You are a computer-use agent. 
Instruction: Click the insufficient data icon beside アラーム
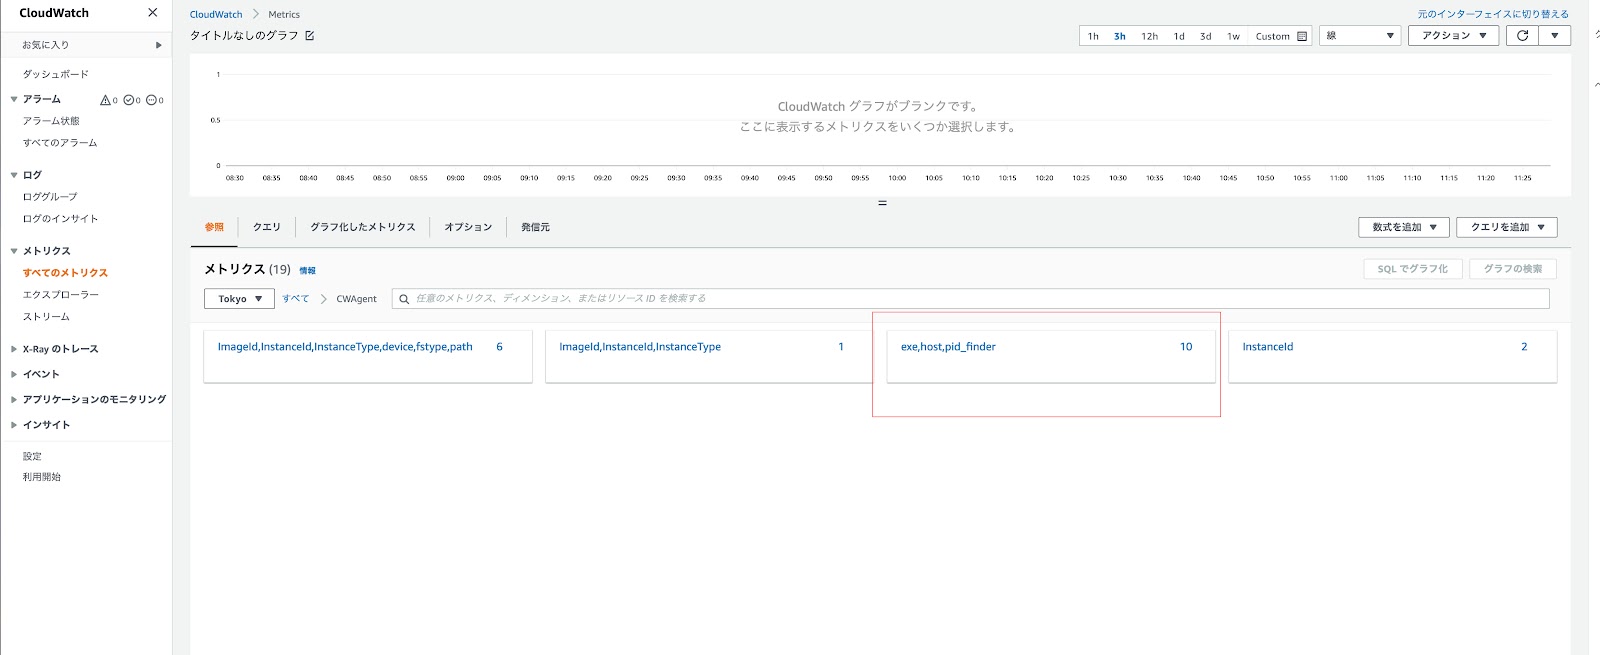point(151,100)
